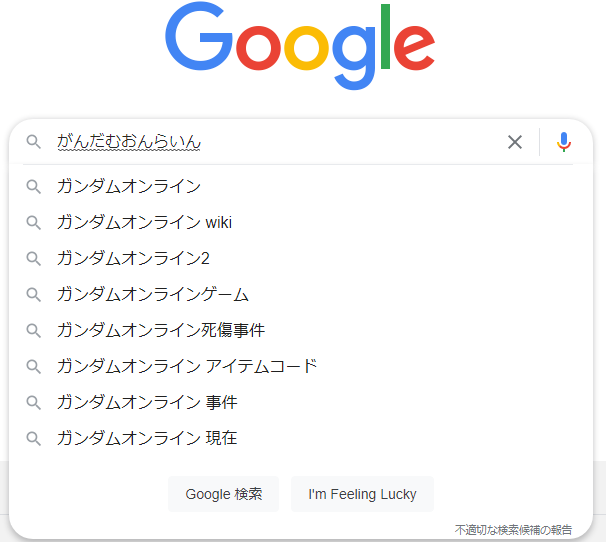Viewport: 606px width, 542px height.
Task: Choose the ガンダムオンライン 現在 suggestion
Action: coord(147,438)
